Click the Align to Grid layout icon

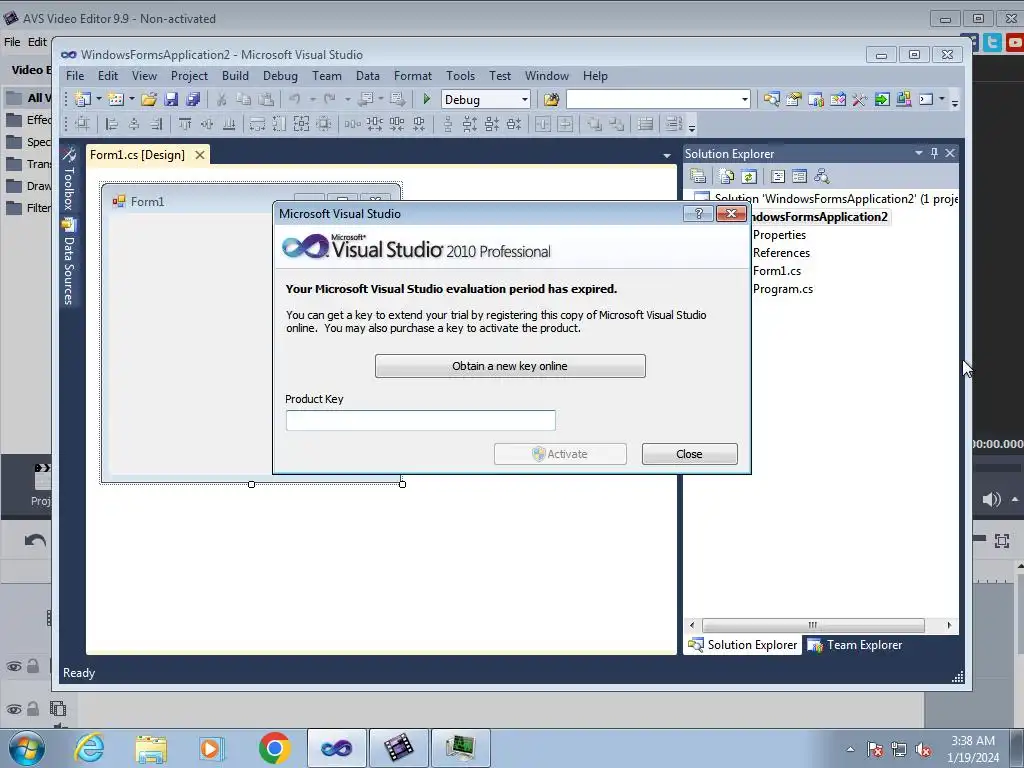coord(82,123)
